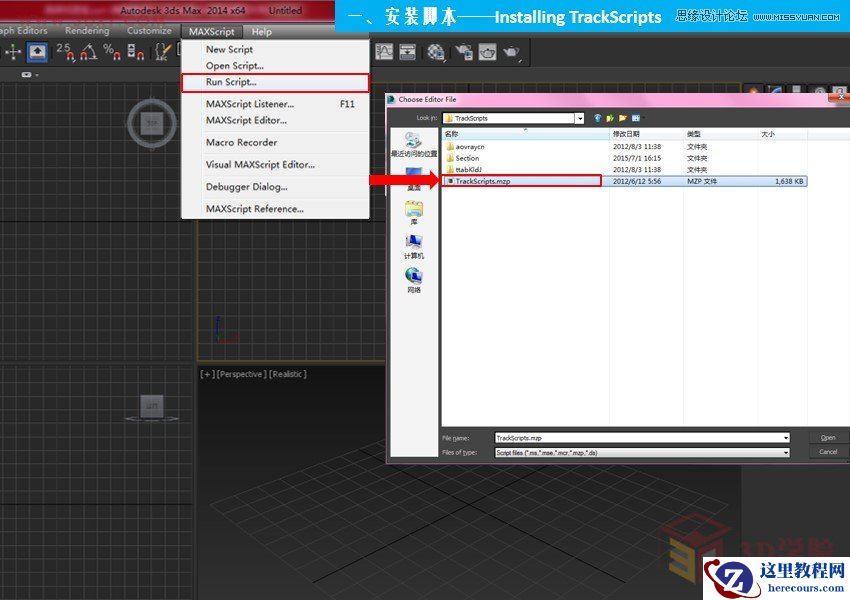Open the Curve Editor toolbar icon

click(x=384, y=52)
